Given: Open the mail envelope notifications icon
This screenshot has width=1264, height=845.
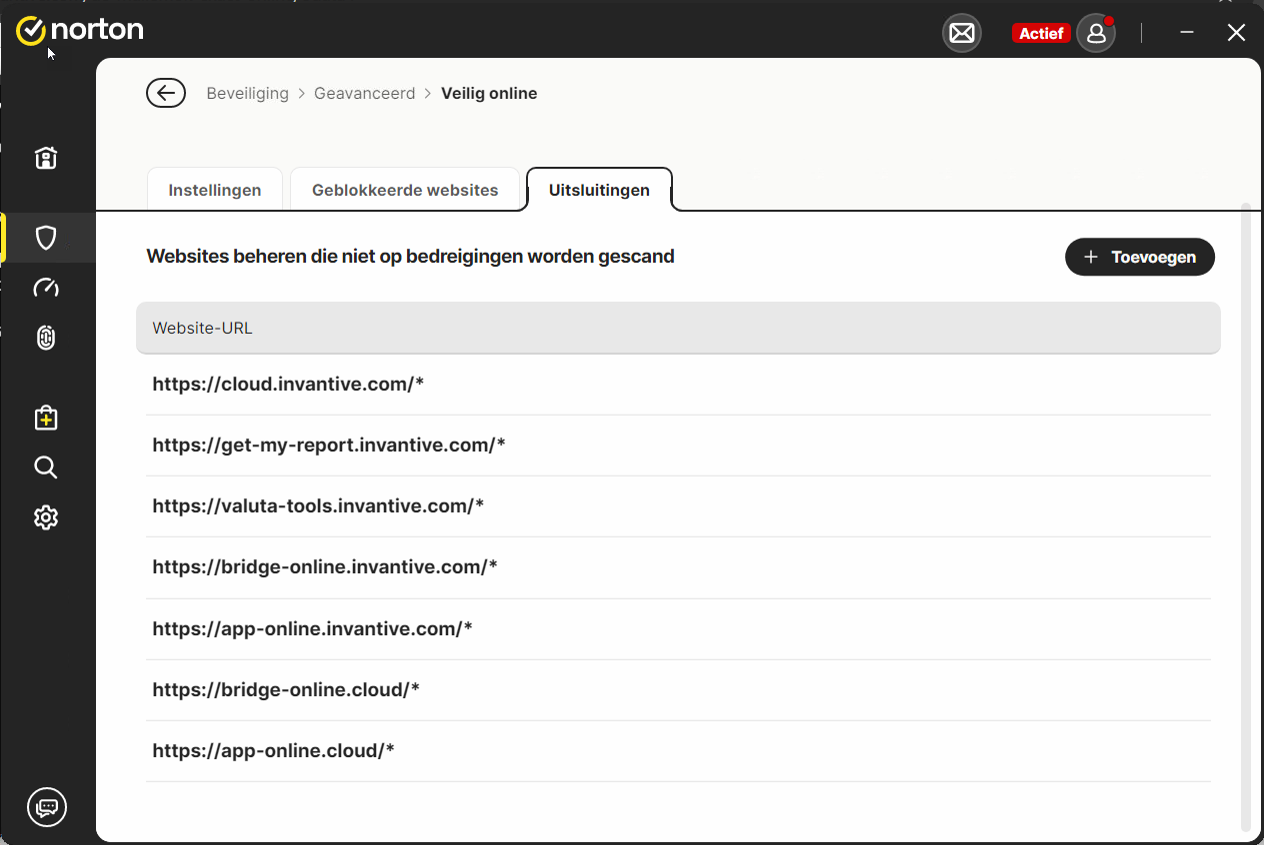Looking at the screenshot, I should pos(962,33).
